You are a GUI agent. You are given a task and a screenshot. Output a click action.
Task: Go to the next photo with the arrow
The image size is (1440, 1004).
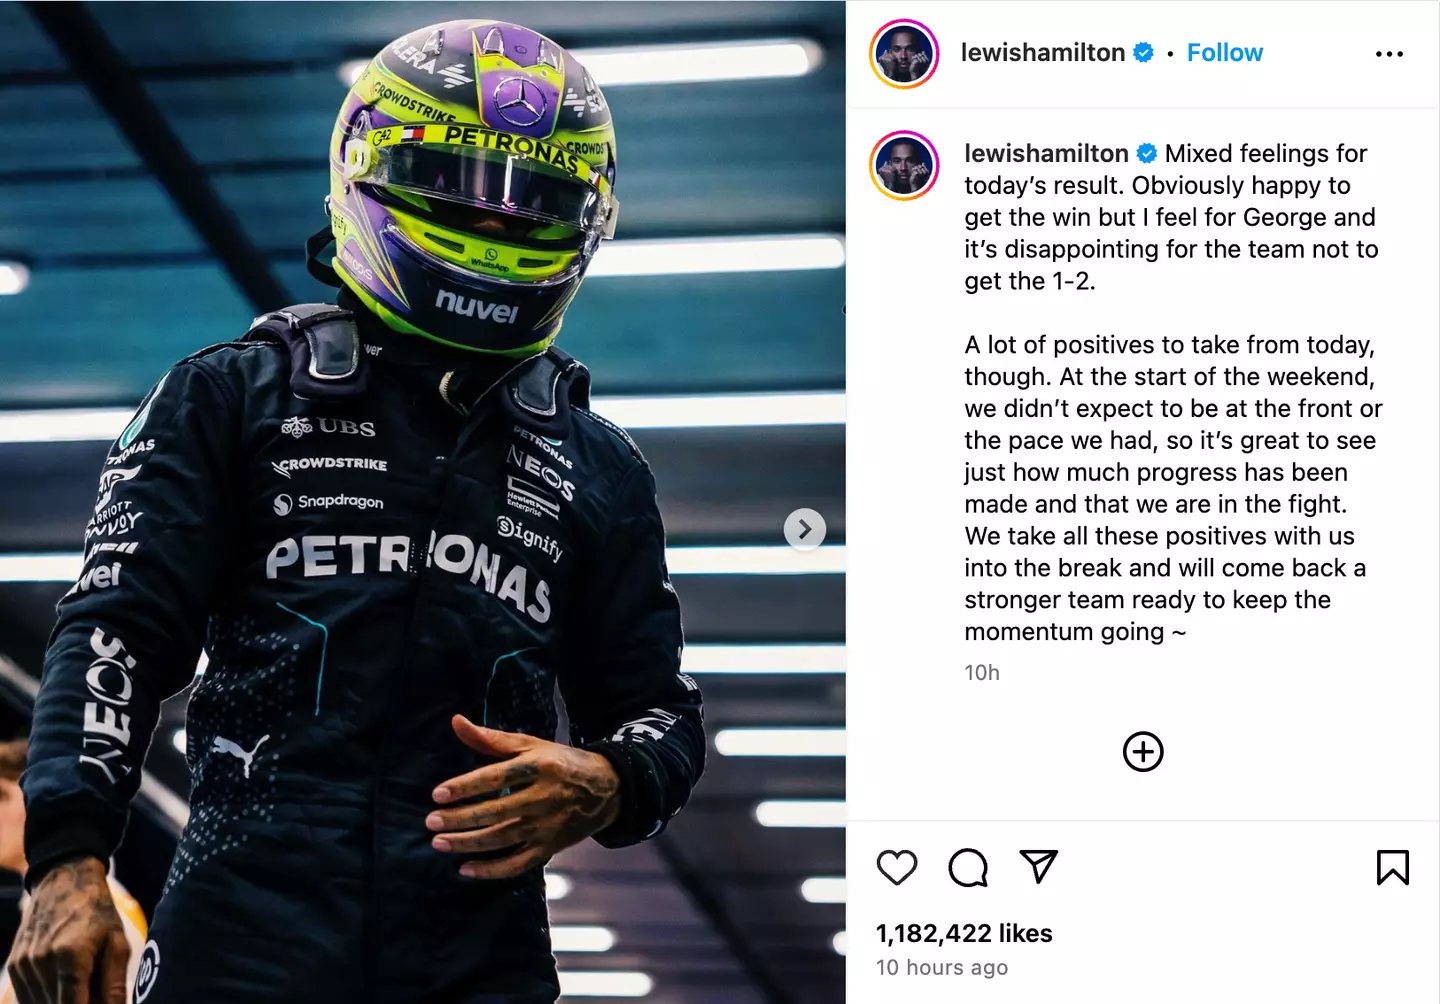(x=805, y=529)
